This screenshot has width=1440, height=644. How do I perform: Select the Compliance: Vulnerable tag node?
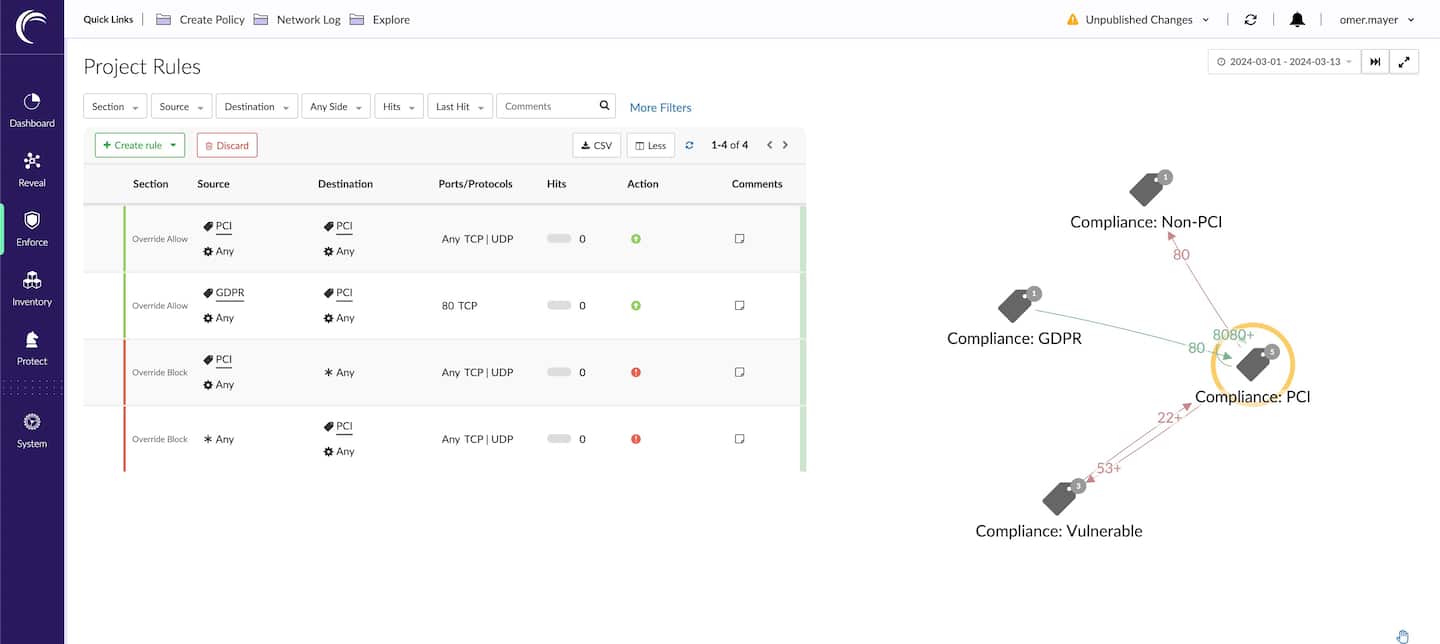[1060, 497]
